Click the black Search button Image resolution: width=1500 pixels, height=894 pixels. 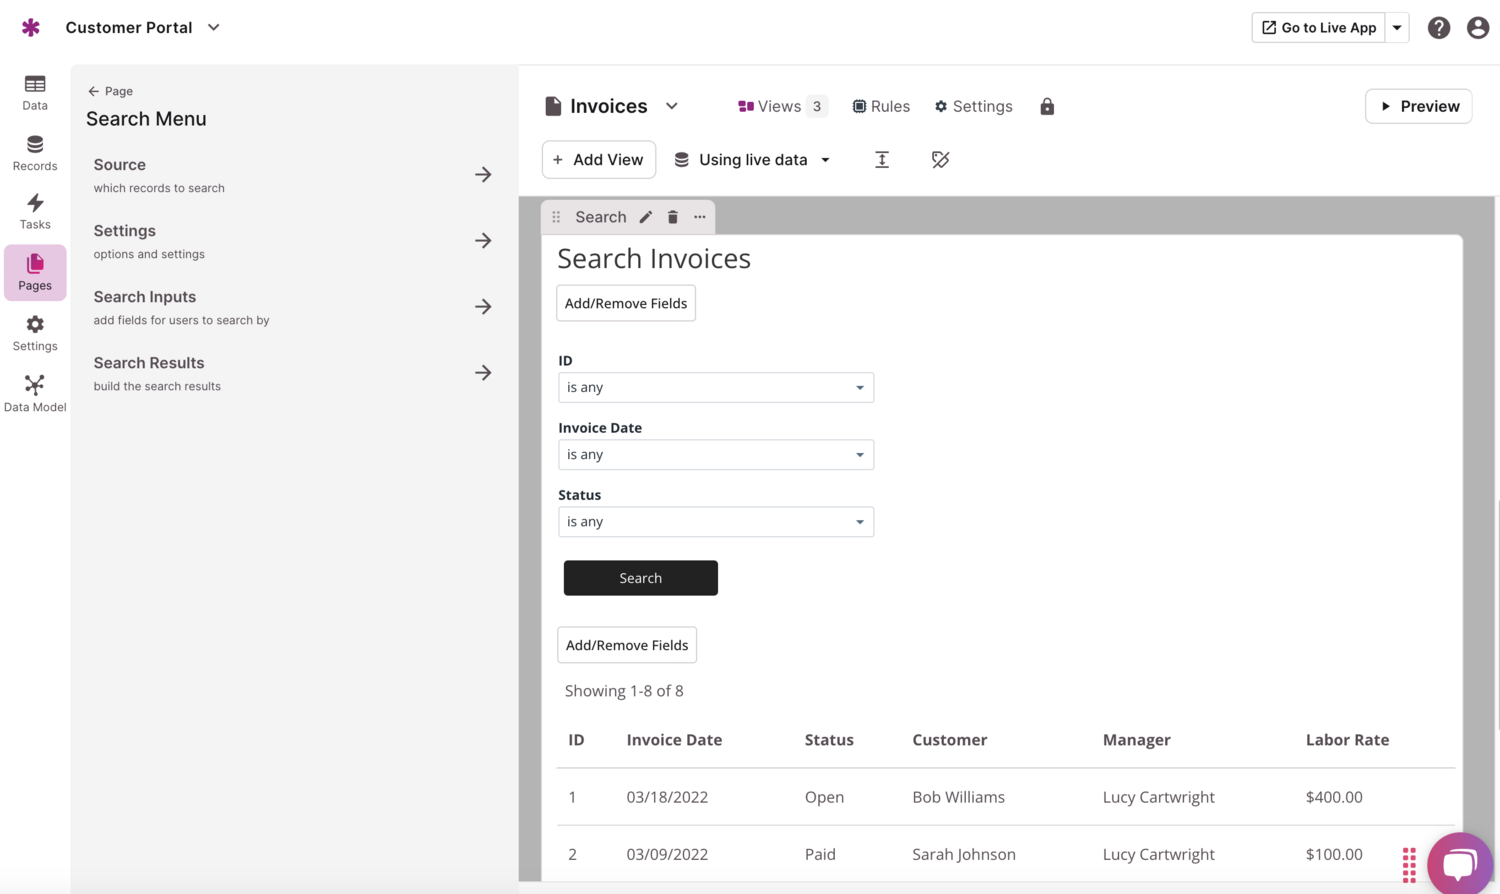(640, 578)
